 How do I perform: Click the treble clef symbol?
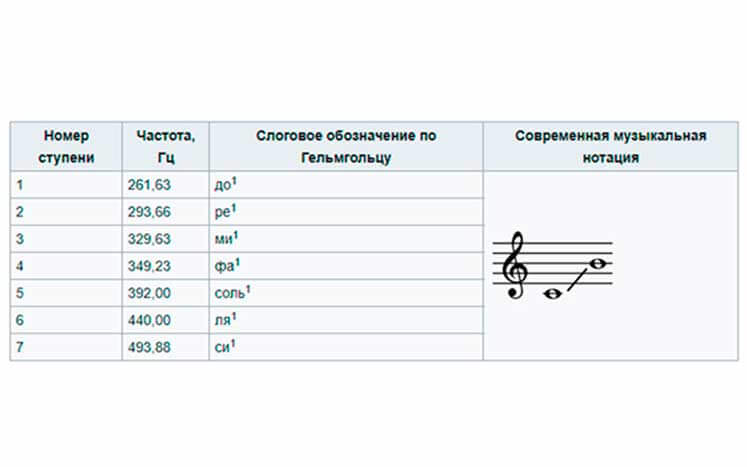[x=517, y=267]
